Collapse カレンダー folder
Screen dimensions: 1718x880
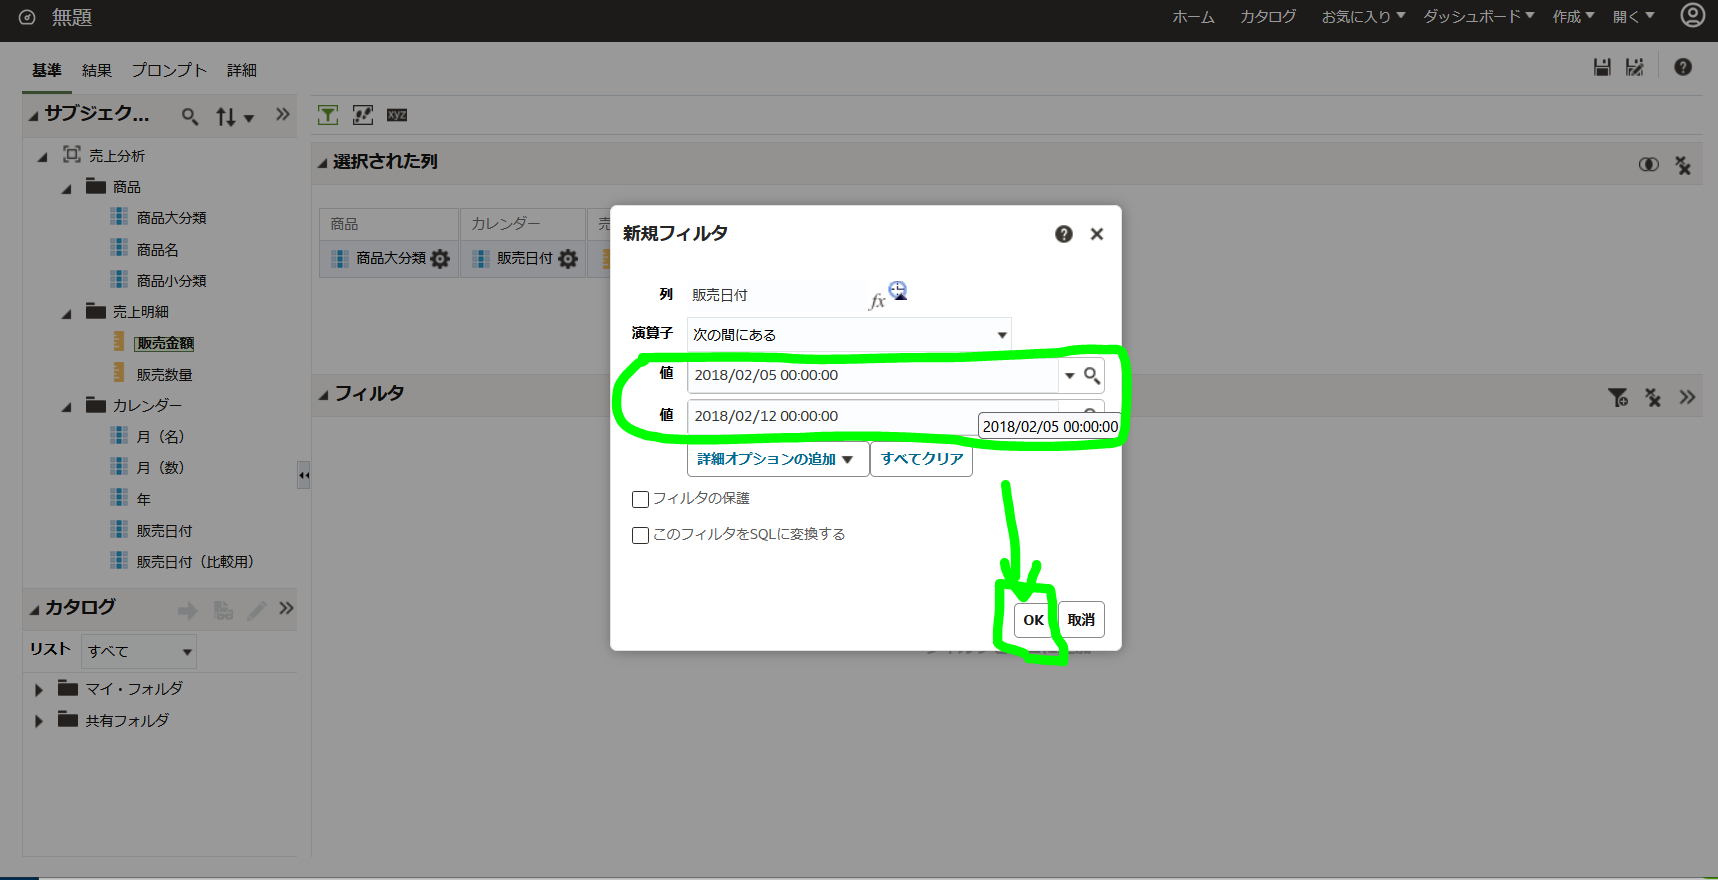(66, 407)
